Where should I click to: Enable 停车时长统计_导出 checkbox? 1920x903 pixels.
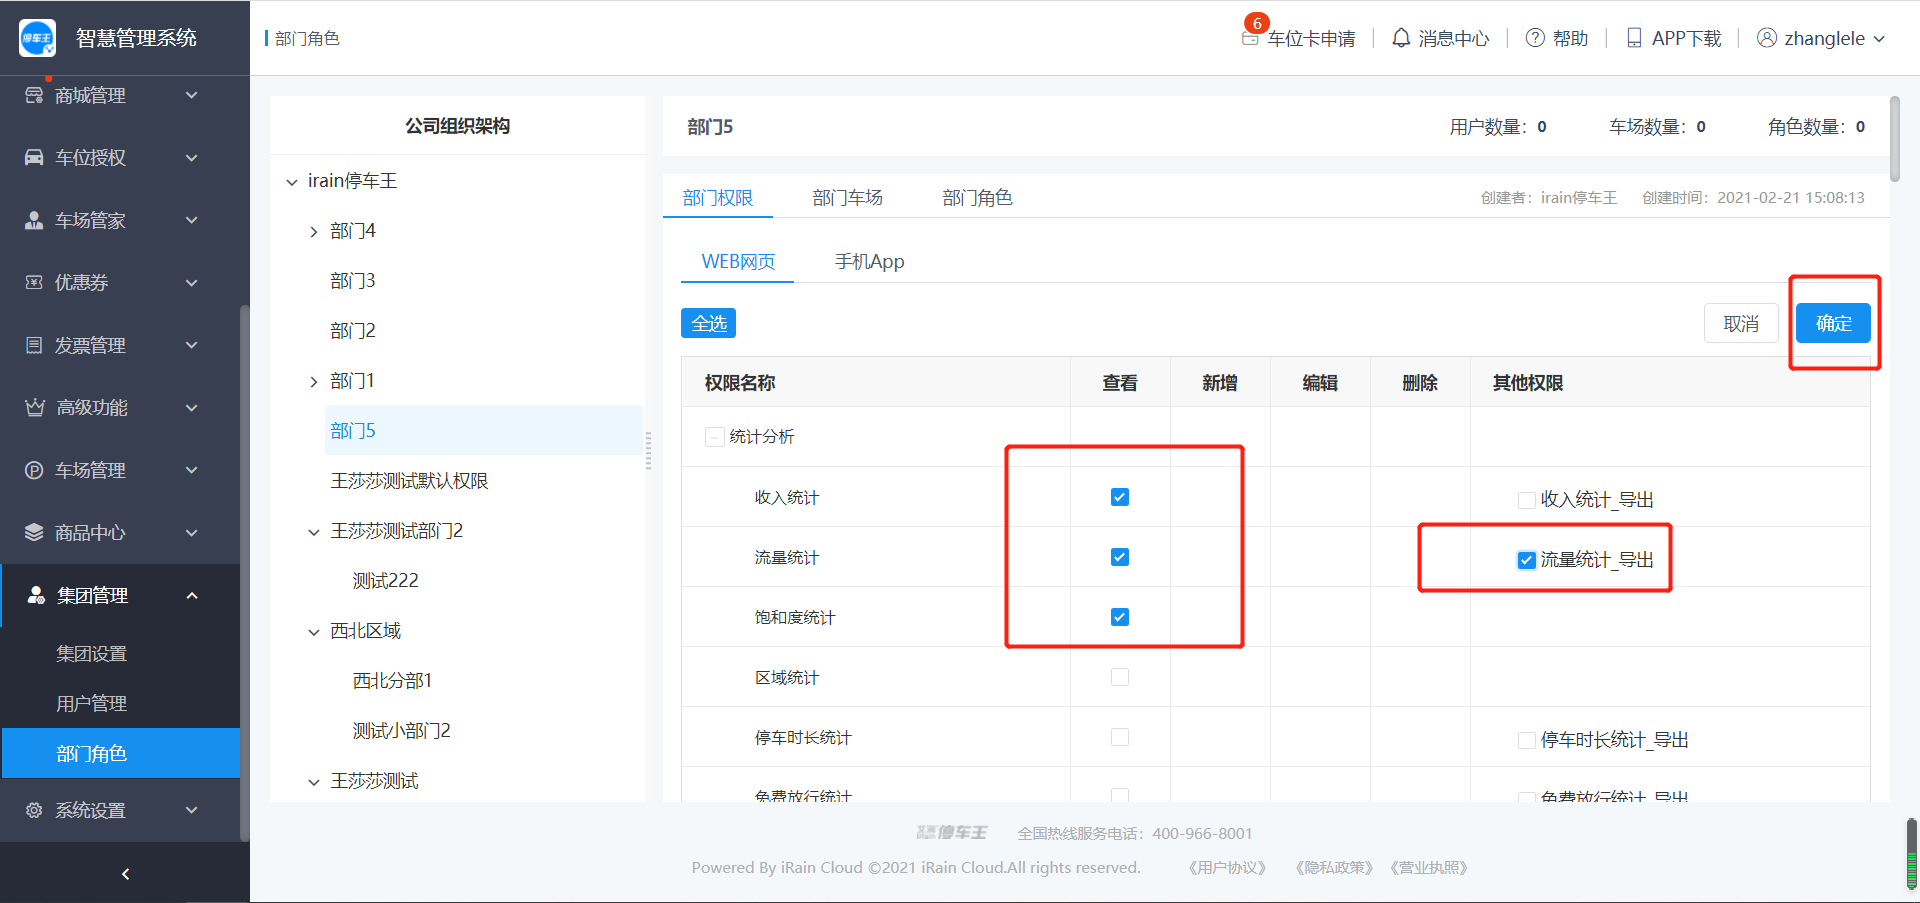(x=1527, y=740)
